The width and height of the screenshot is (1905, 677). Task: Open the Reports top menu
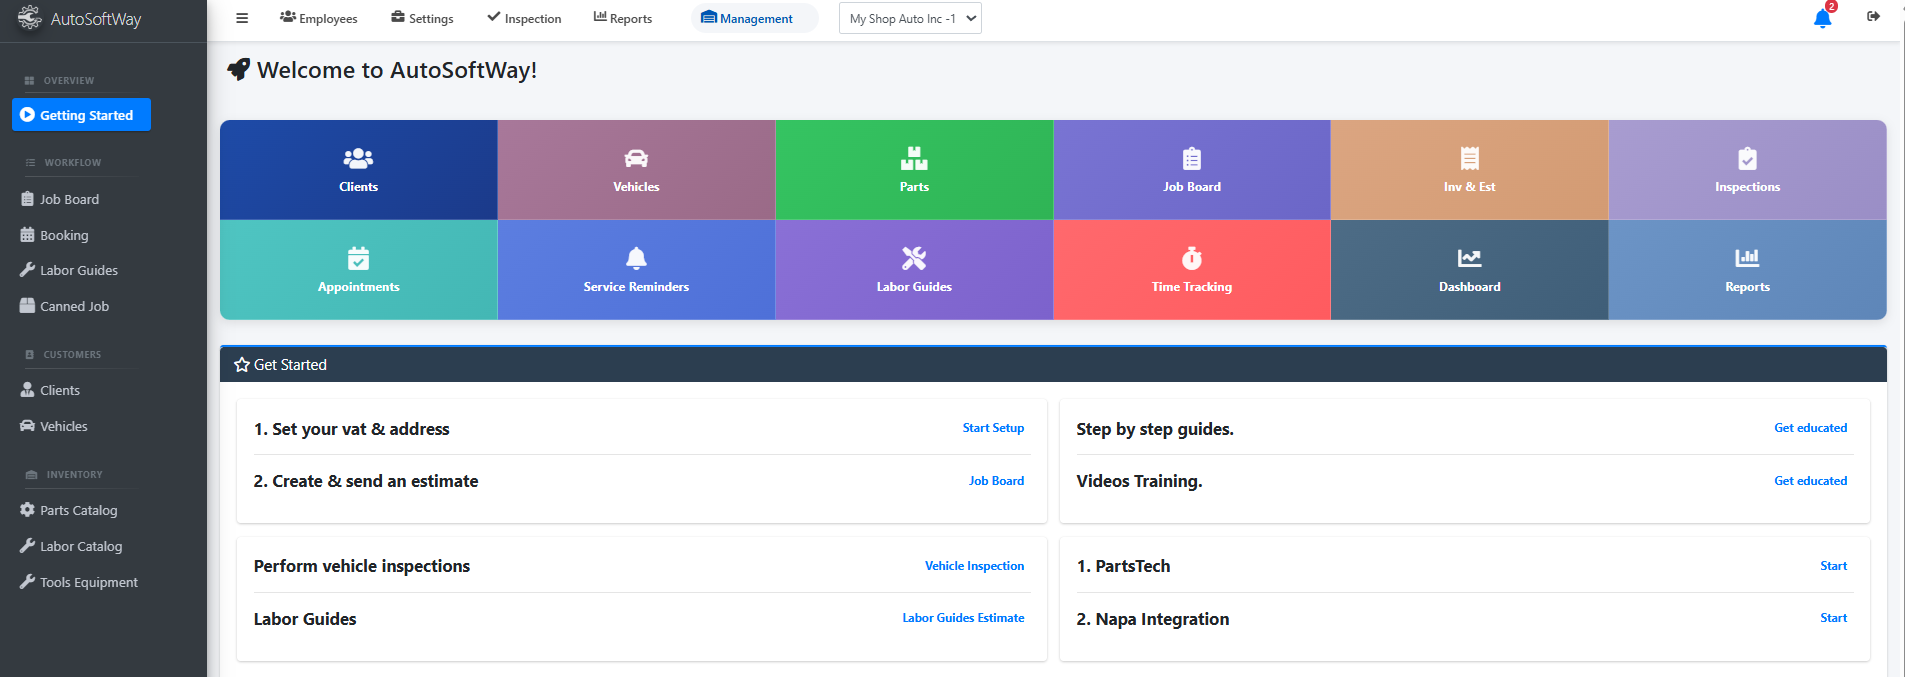(x=623, y=18)
